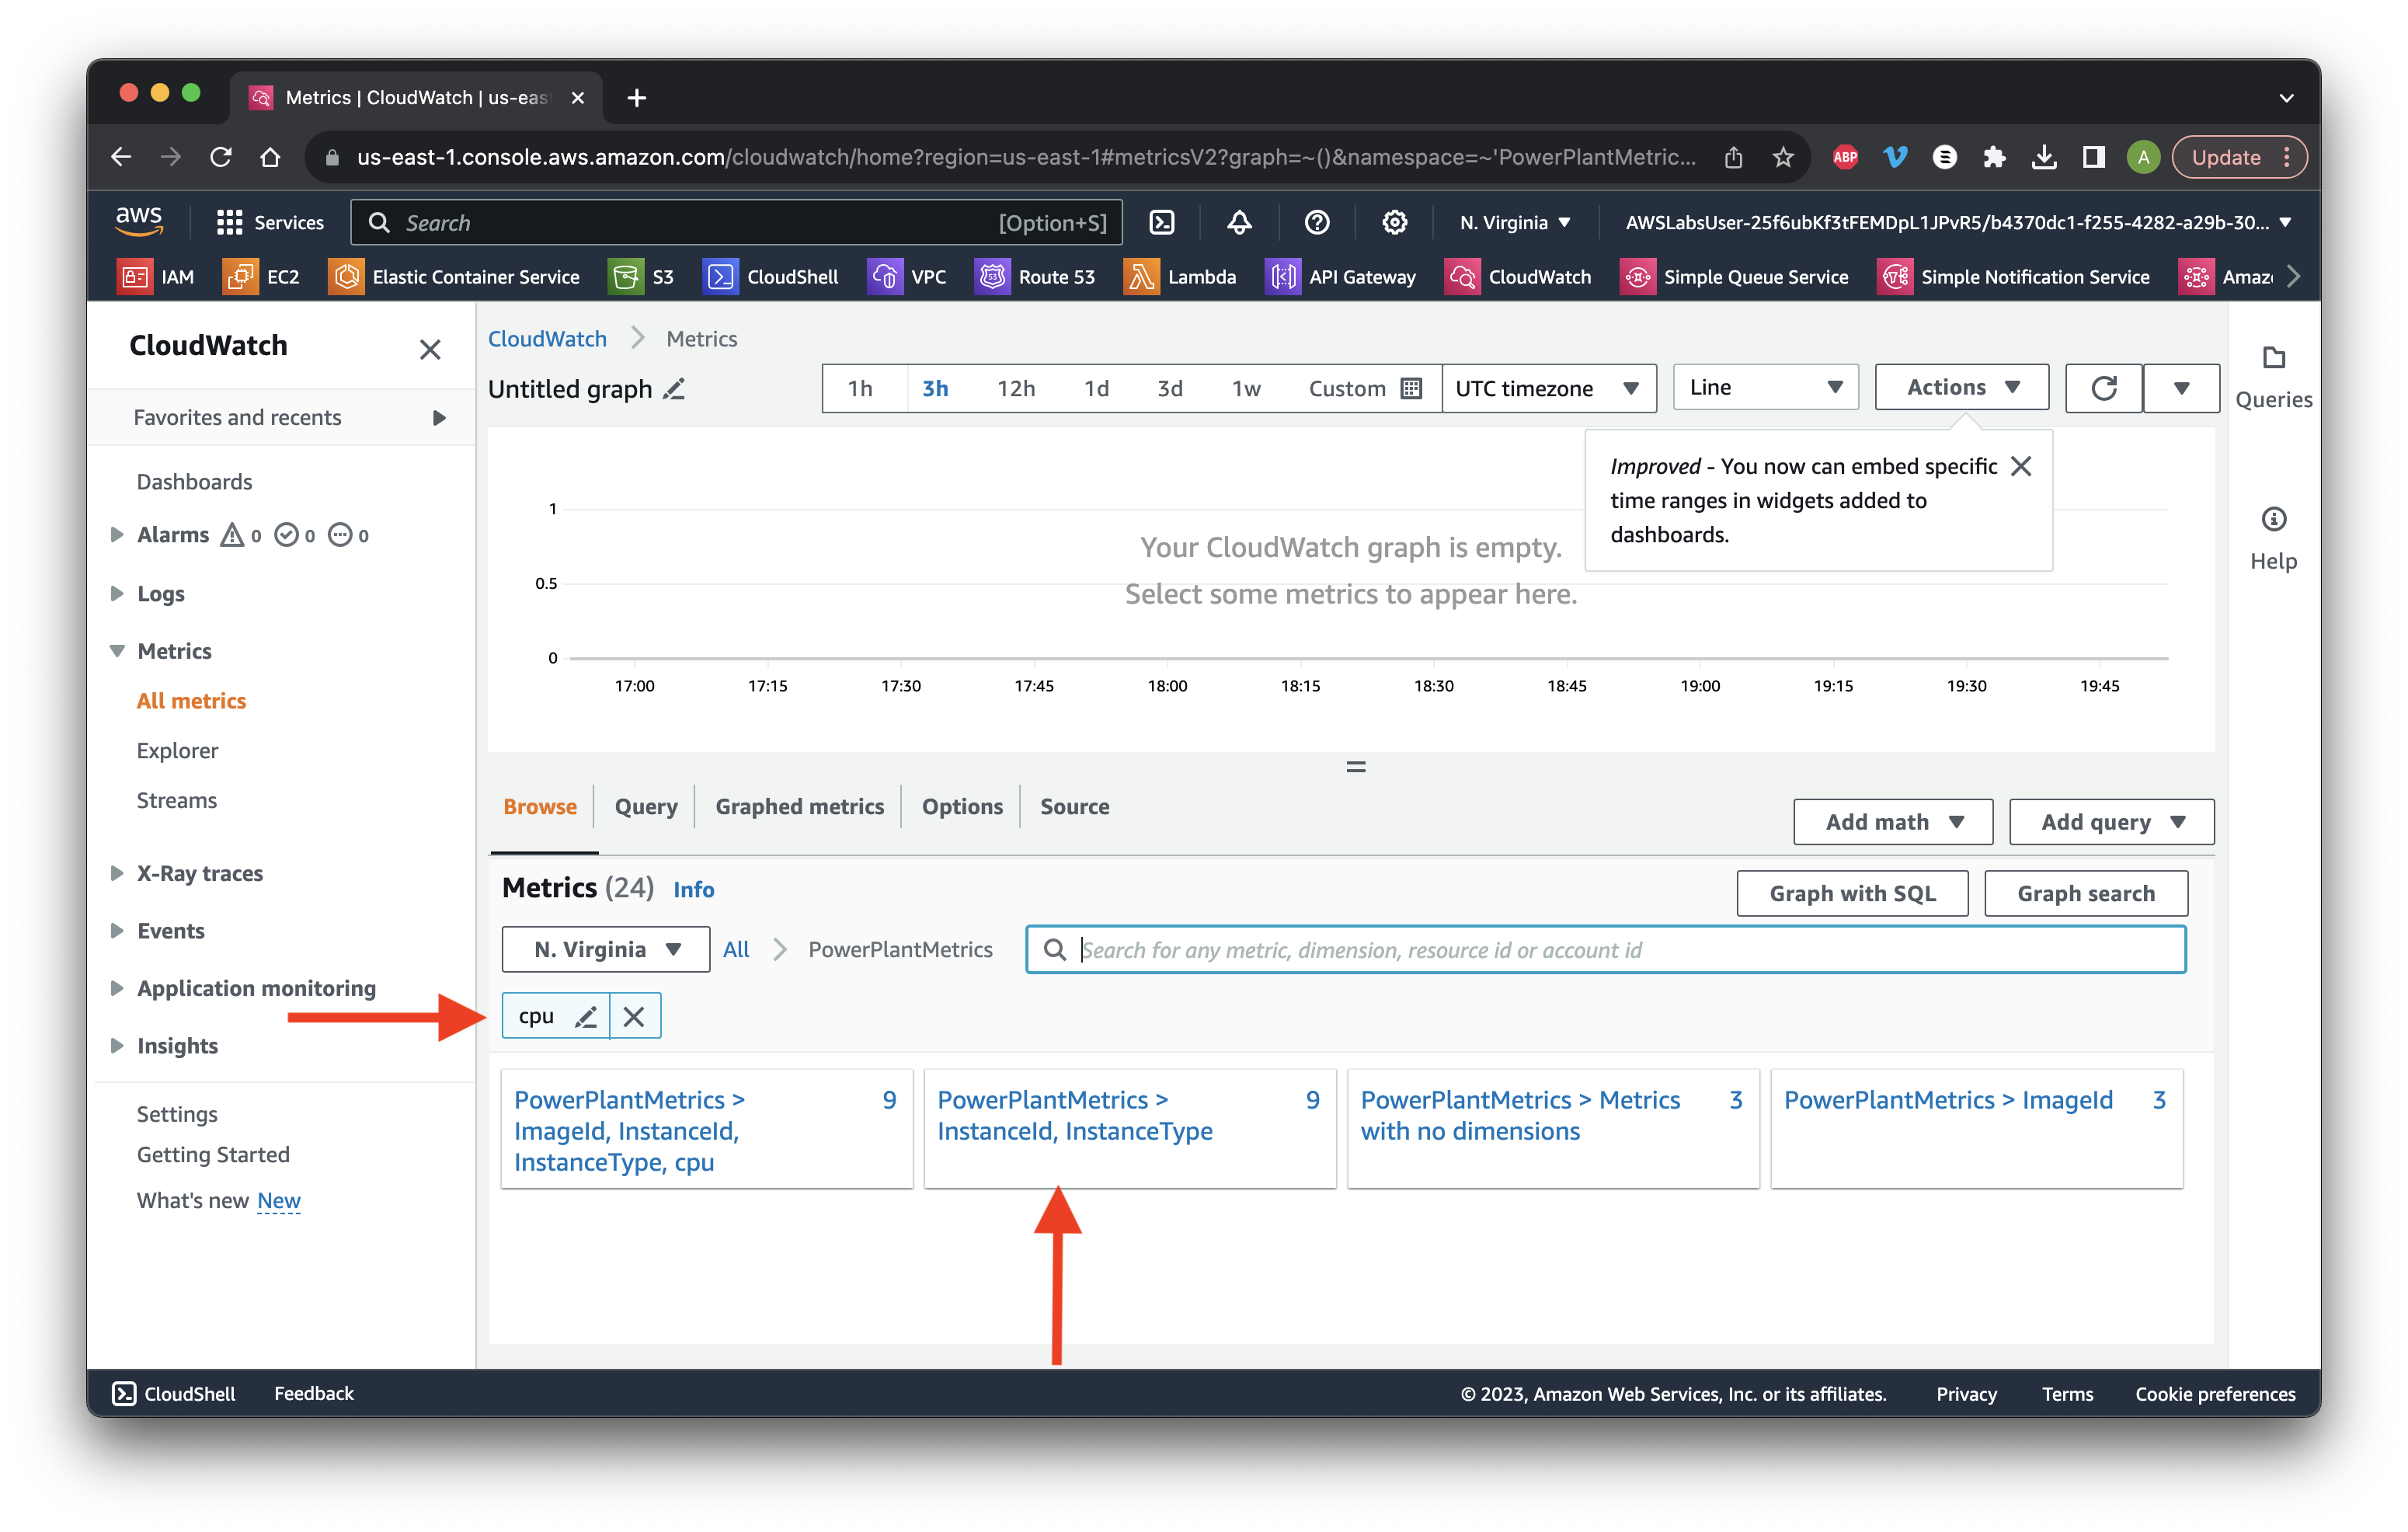2408x1532 pixels.
Task: Open the Services grid menu
Action: click(270, 222)
